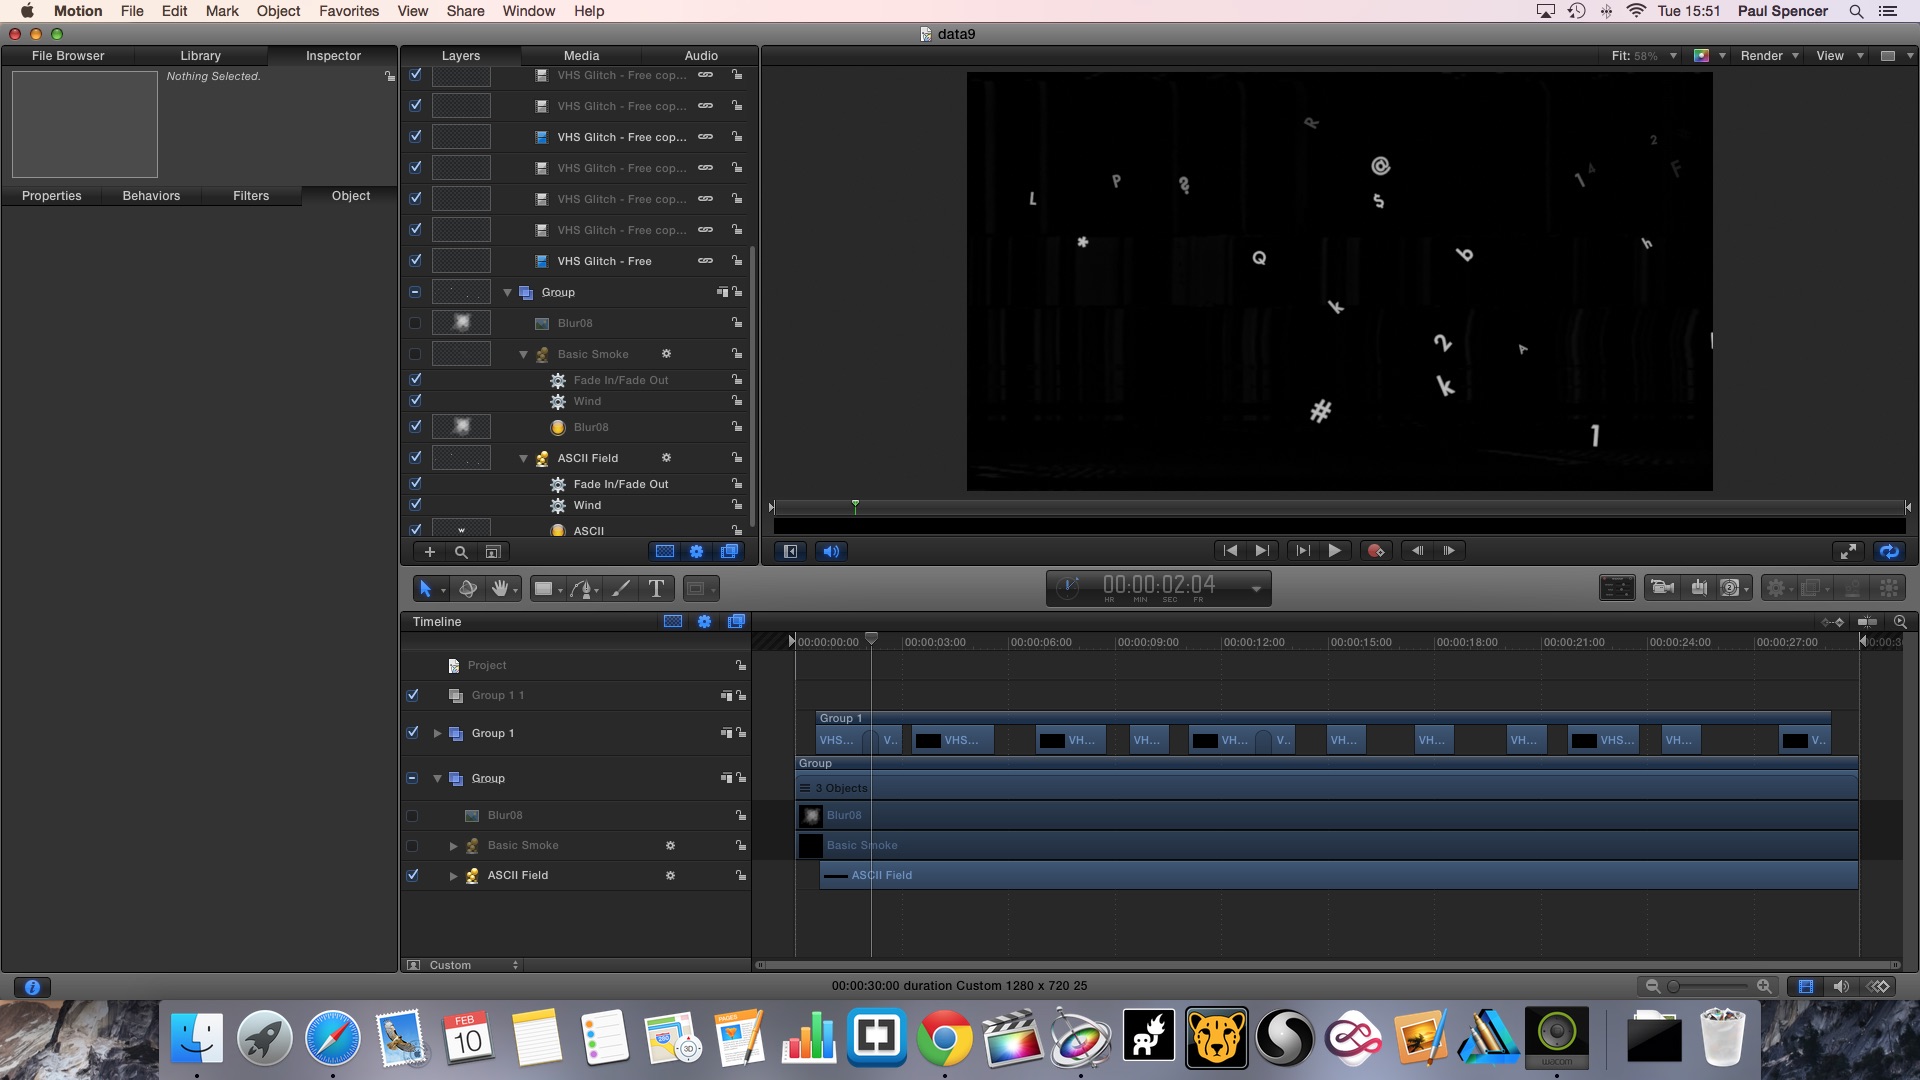Expand Group 1 in timeline list
Image resolution: width=1920 pixels, height=1080 pixels.
click(437, 734)
